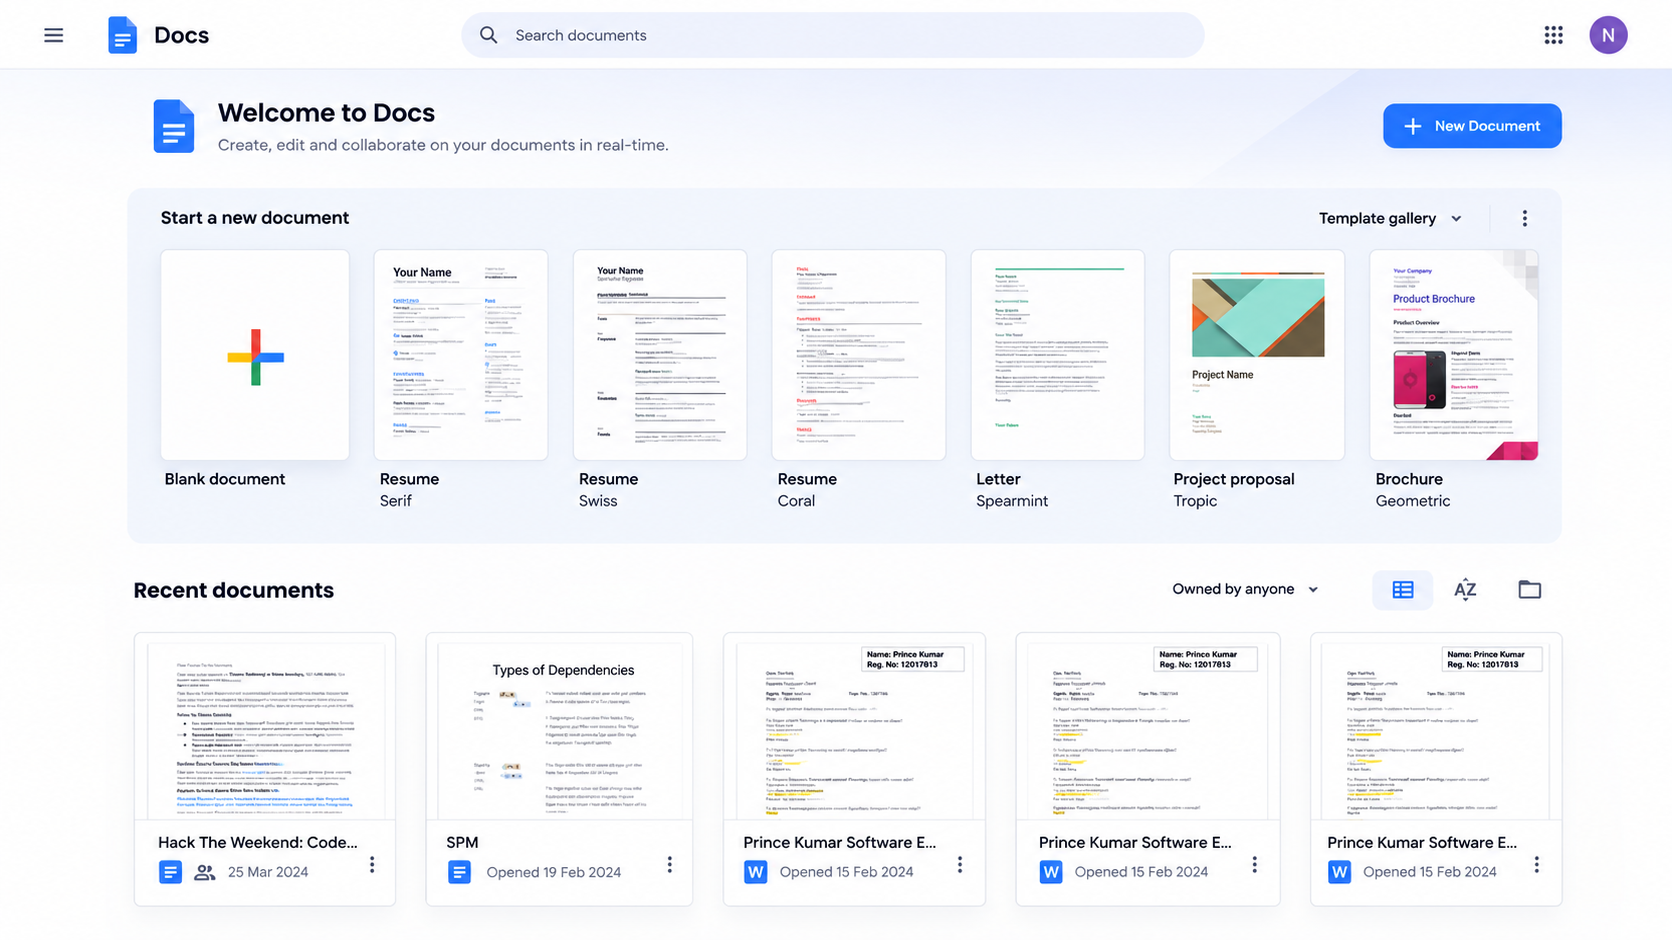Open the SPM document preview
The height and width of the screenshot is (940, 1672).
(559, 727)
